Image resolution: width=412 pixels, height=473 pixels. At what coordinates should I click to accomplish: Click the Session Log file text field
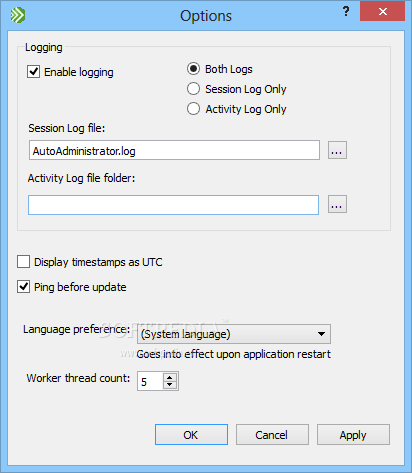coord(174,151)
